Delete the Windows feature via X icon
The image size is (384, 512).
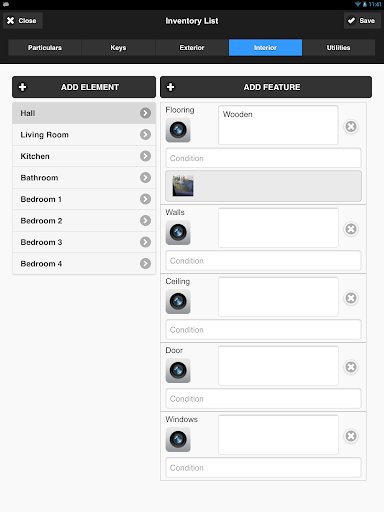click(x=351, y=436)
